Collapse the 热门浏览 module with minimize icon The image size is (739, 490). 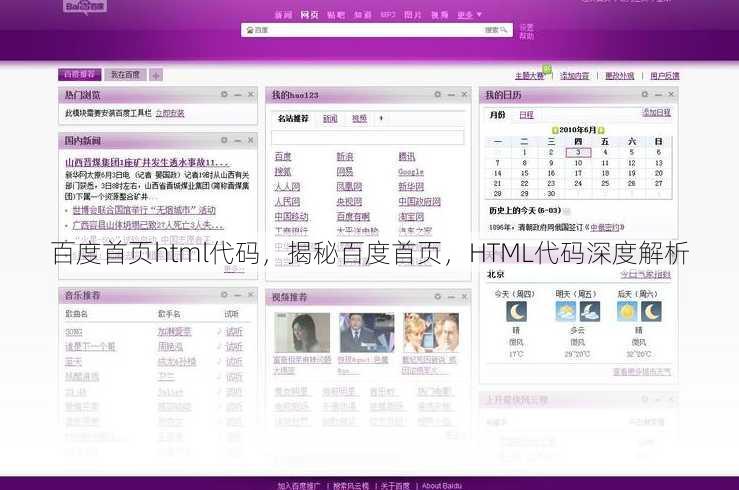(x=238, y=95)
